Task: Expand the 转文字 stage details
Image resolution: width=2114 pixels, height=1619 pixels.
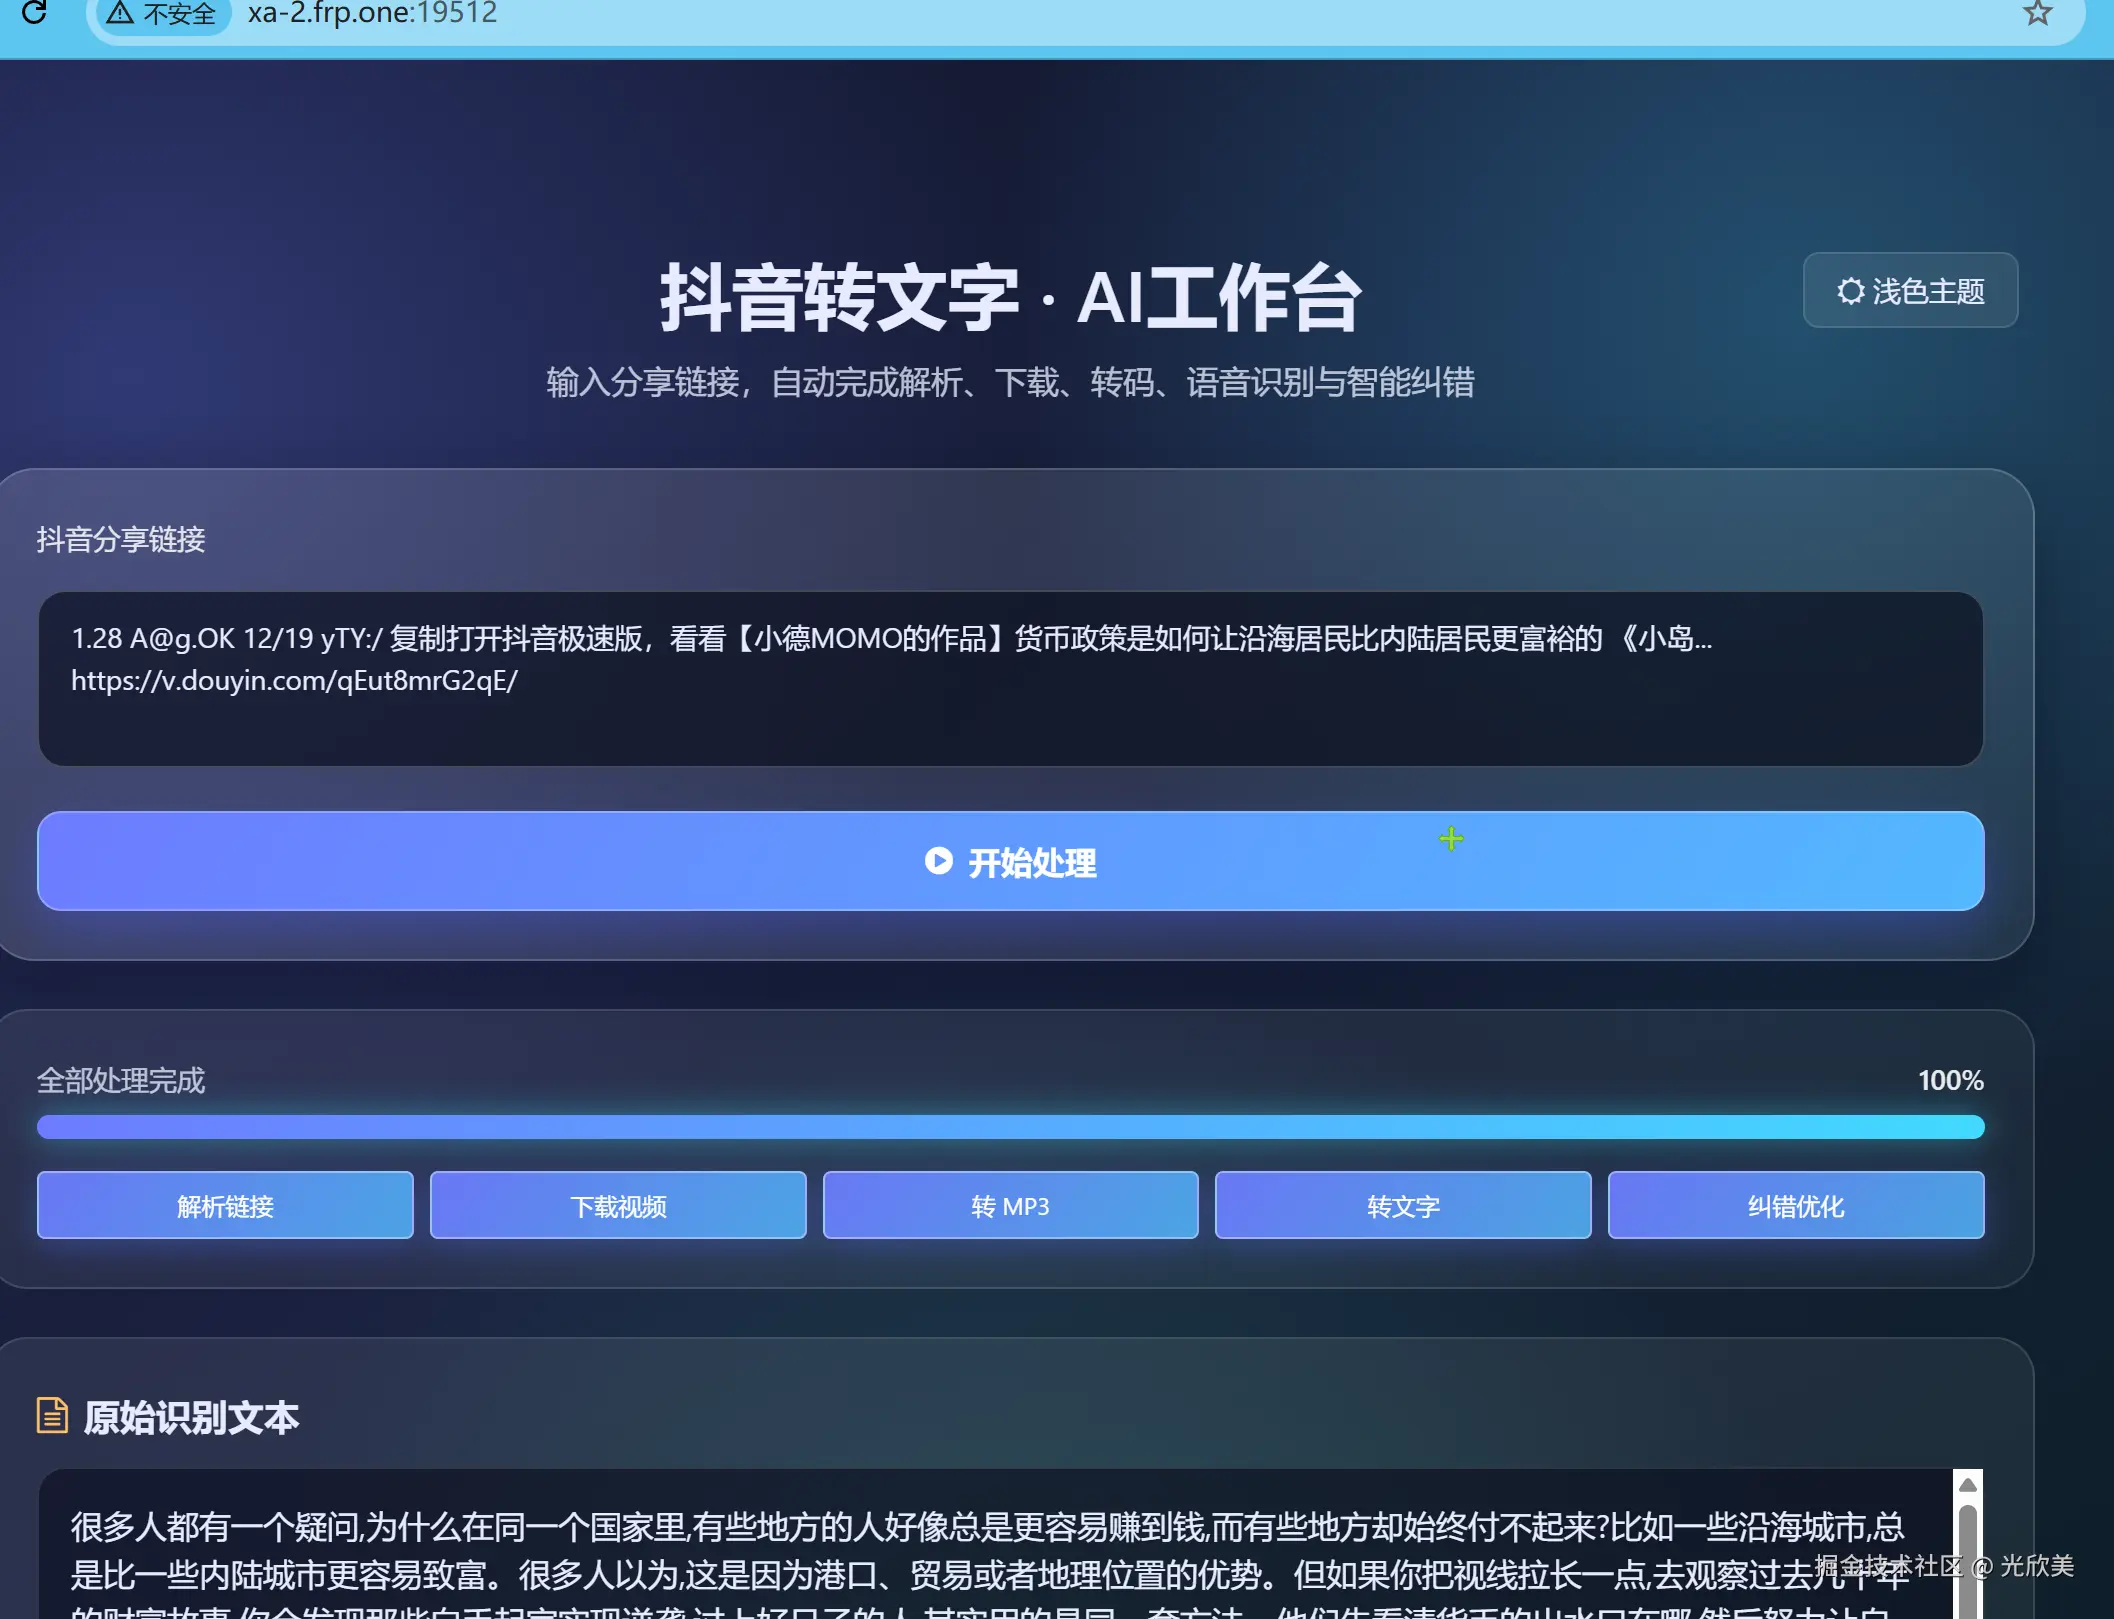Action: (1402, 1205)
